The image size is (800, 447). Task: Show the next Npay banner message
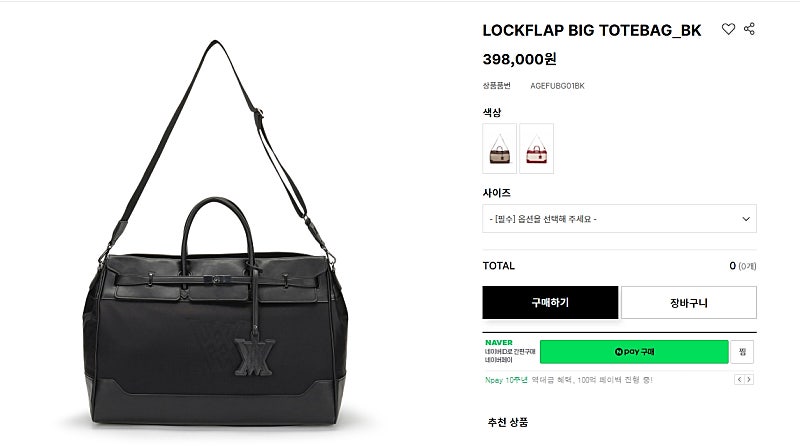pyautogui.click(x=748, y=380)
